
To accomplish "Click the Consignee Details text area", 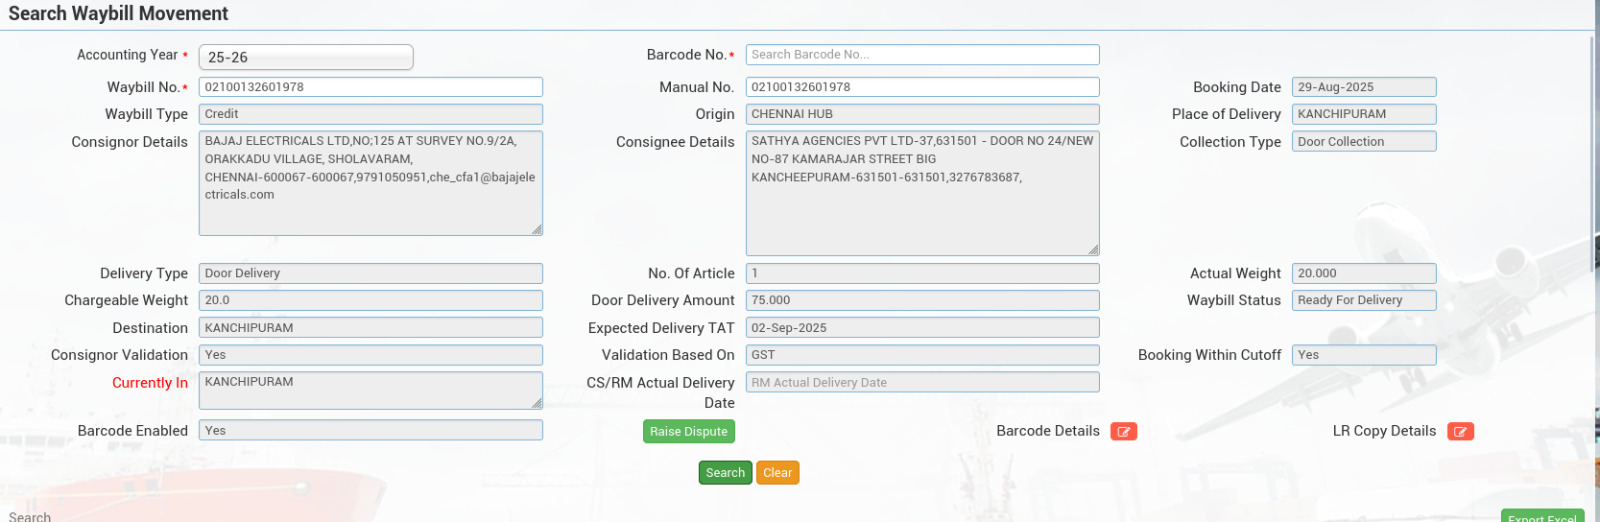I will [922, 193].
